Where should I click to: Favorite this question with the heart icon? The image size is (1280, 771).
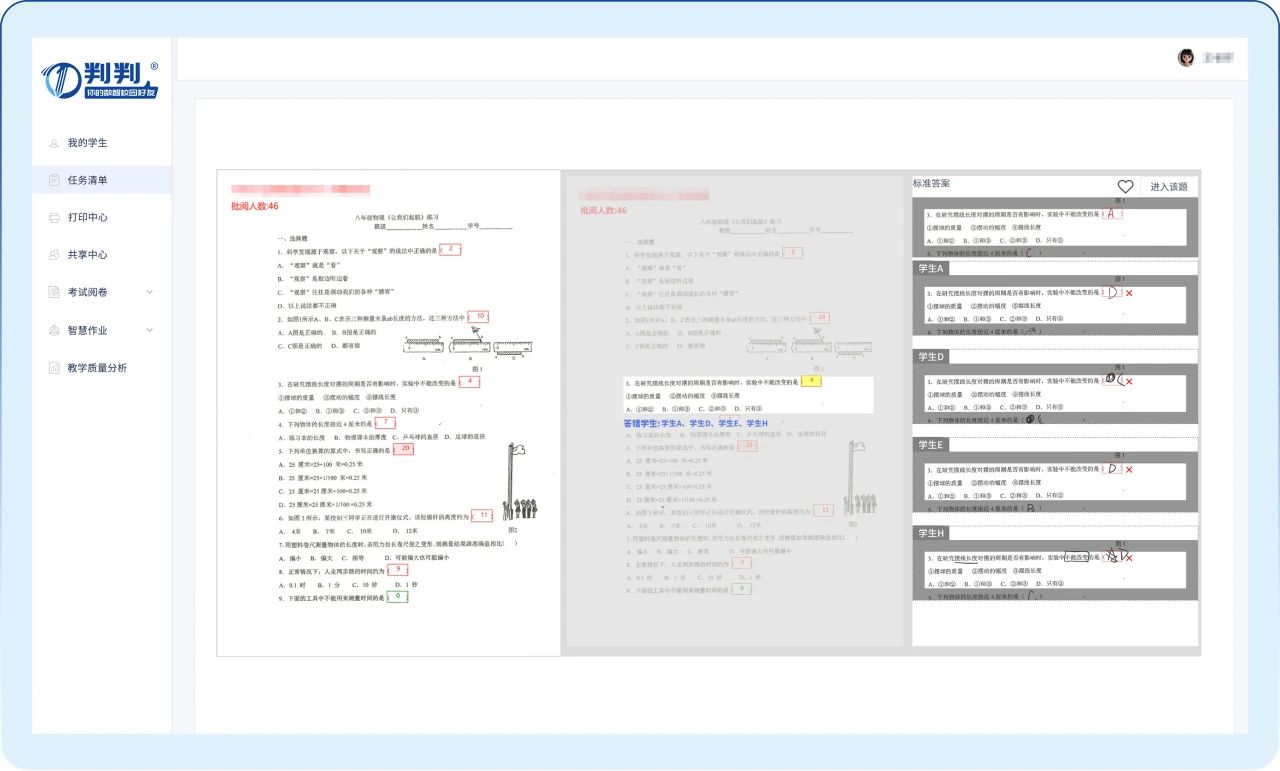[x=1125, y=187]
